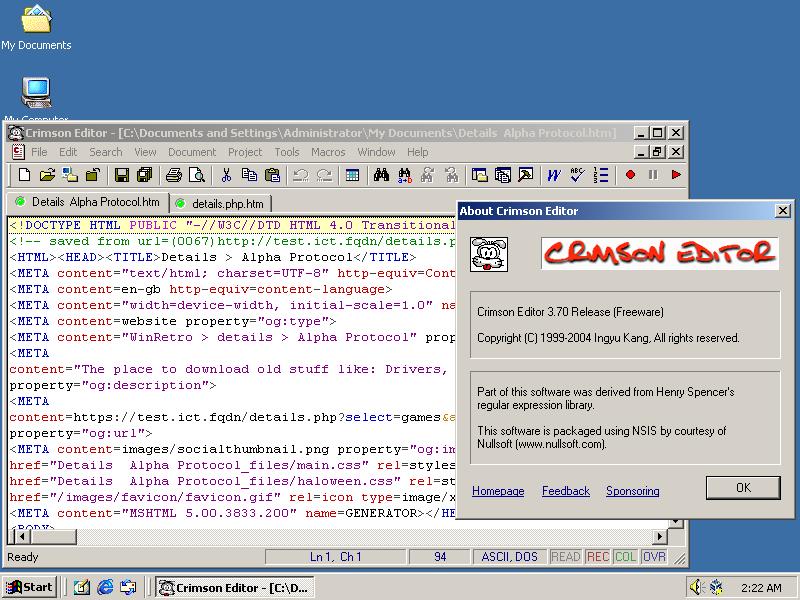Click the Save file floppy icon

point(121,176)
